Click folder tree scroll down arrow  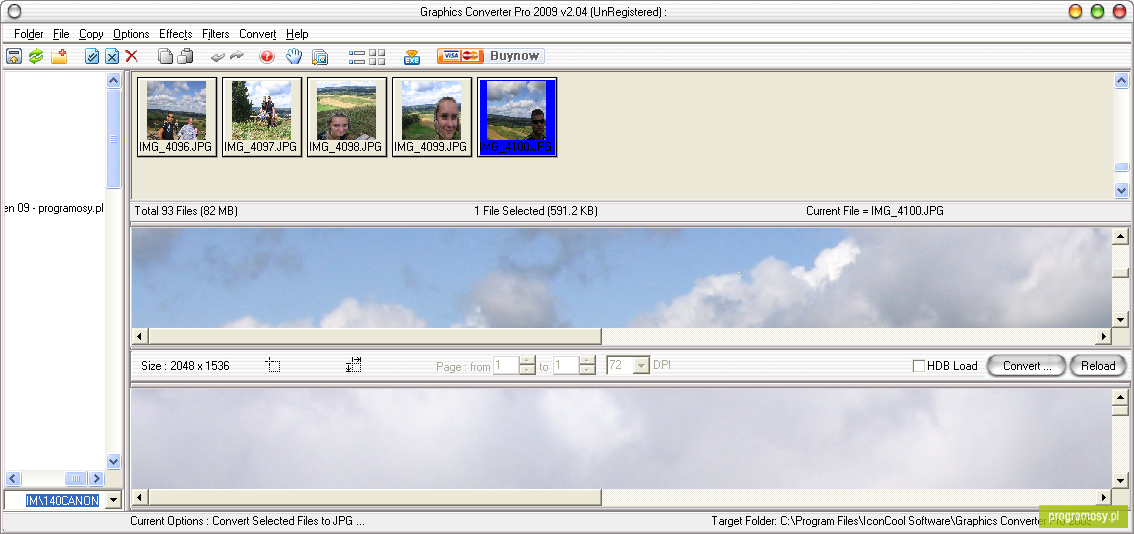114,461
